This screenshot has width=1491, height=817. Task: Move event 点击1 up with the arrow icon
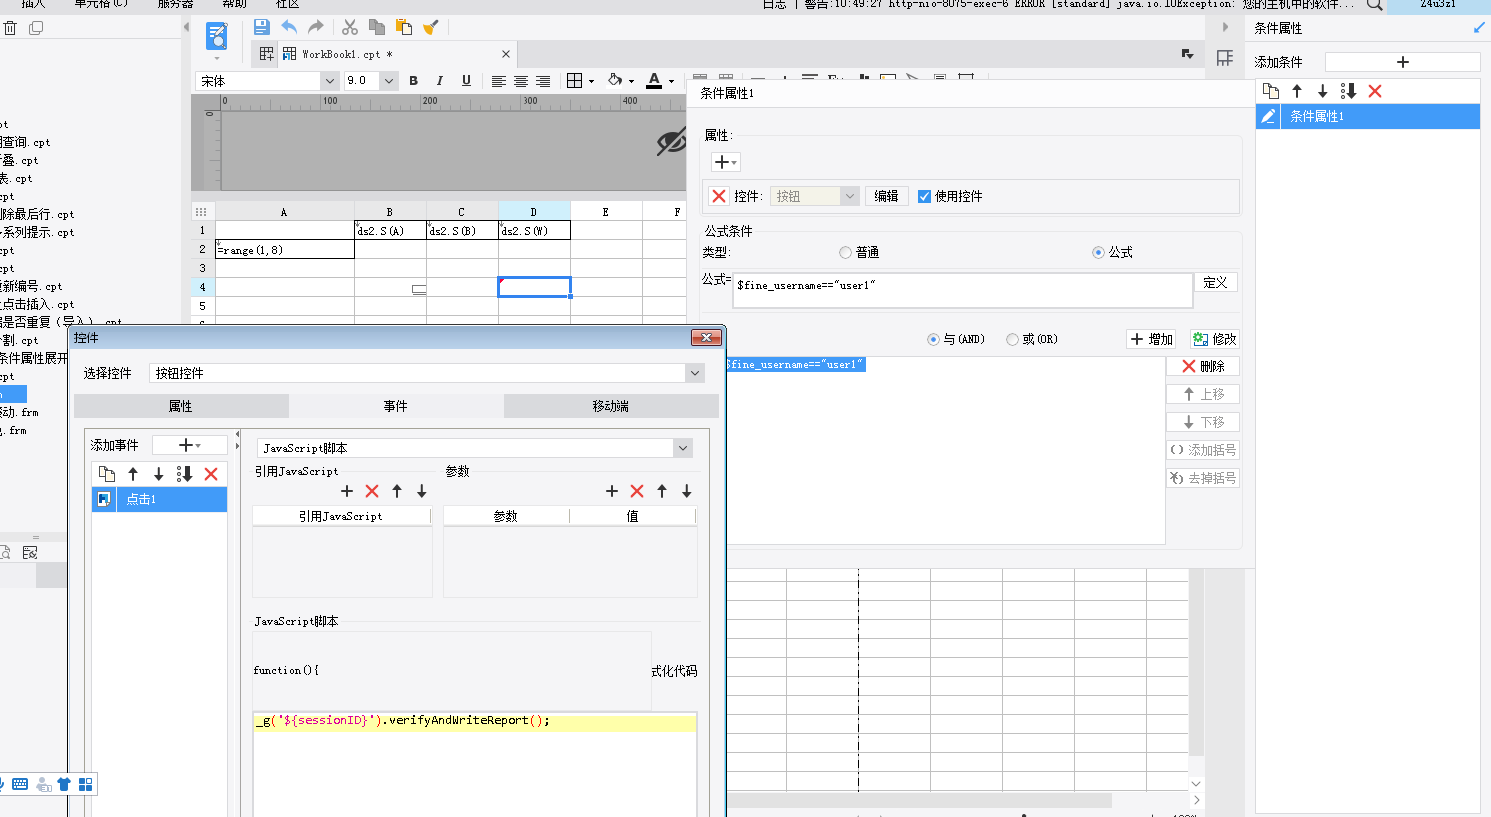pos(133,474)
